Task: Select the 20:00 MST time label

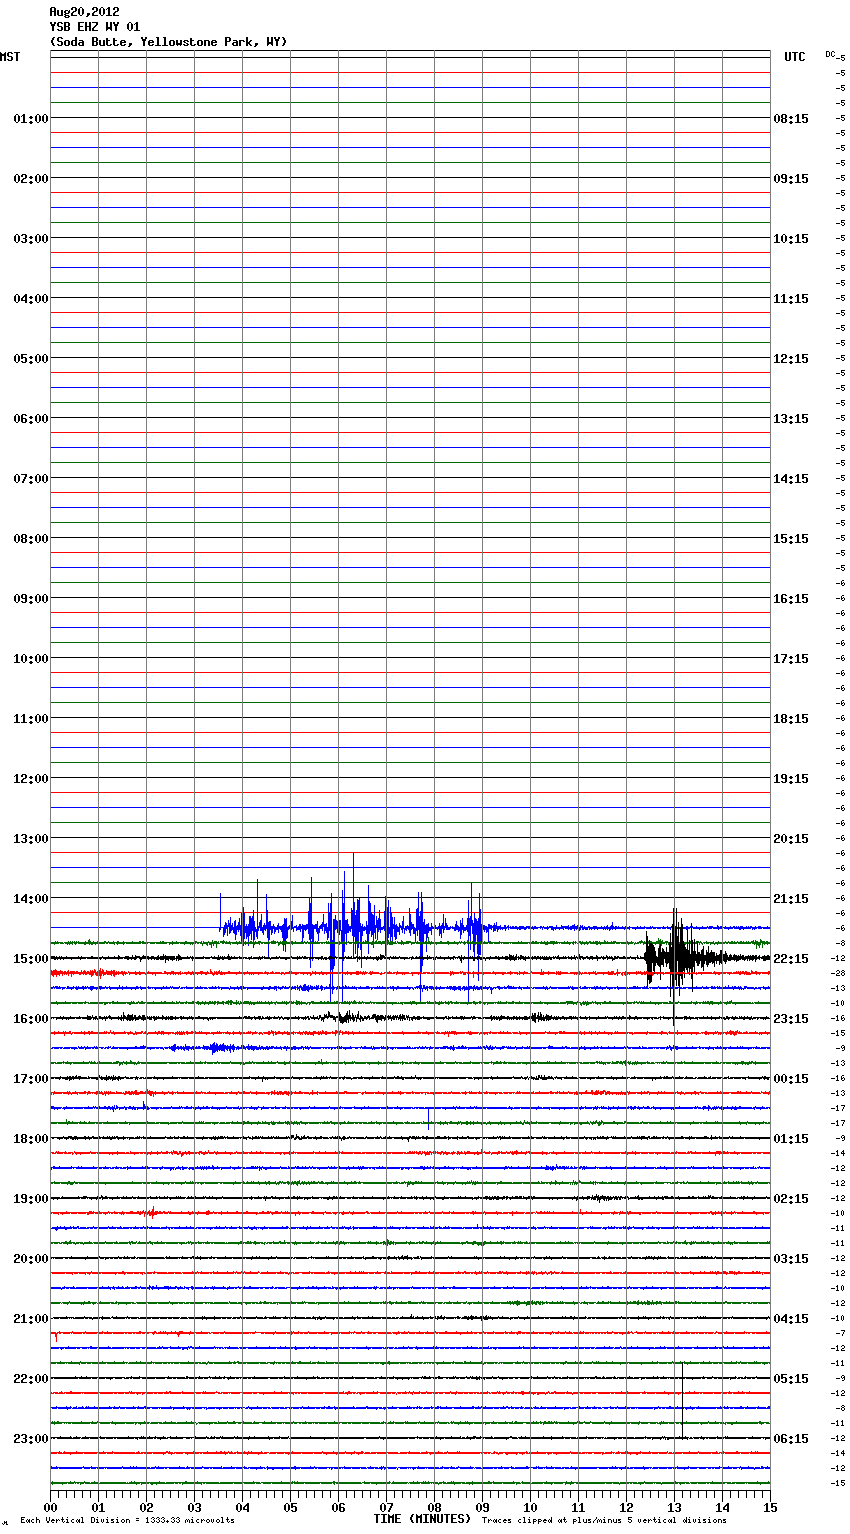Action: click(x=31, y=1259)
